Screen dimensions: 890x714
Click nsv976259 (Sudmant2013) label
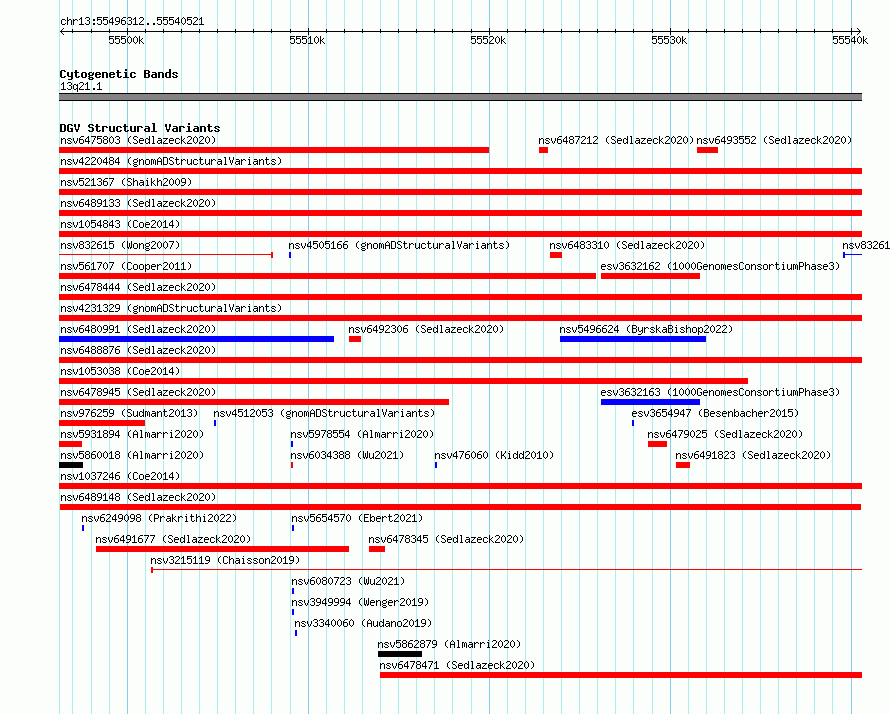click(129, 413)
